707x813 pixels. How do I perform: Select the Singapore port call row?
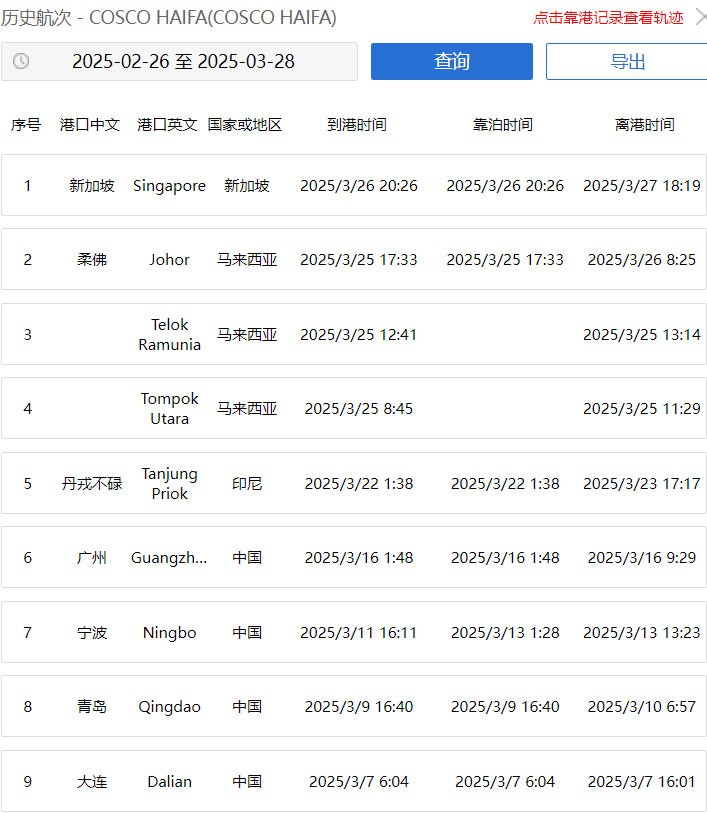coord(353,186)
